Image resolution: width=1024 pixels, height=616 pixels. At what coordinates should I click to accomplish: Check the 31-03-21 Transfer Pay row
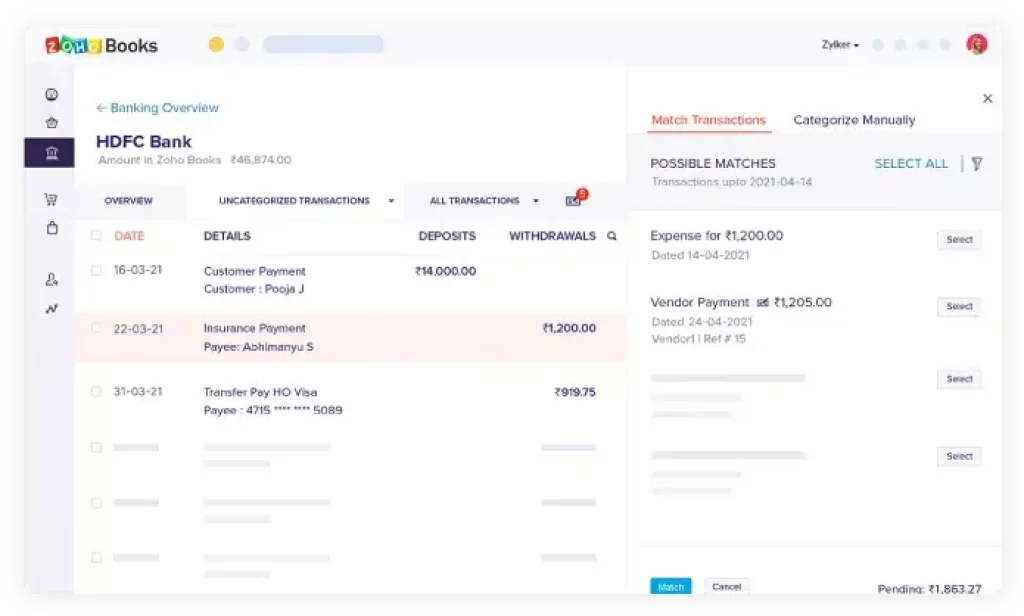(96, 392)
